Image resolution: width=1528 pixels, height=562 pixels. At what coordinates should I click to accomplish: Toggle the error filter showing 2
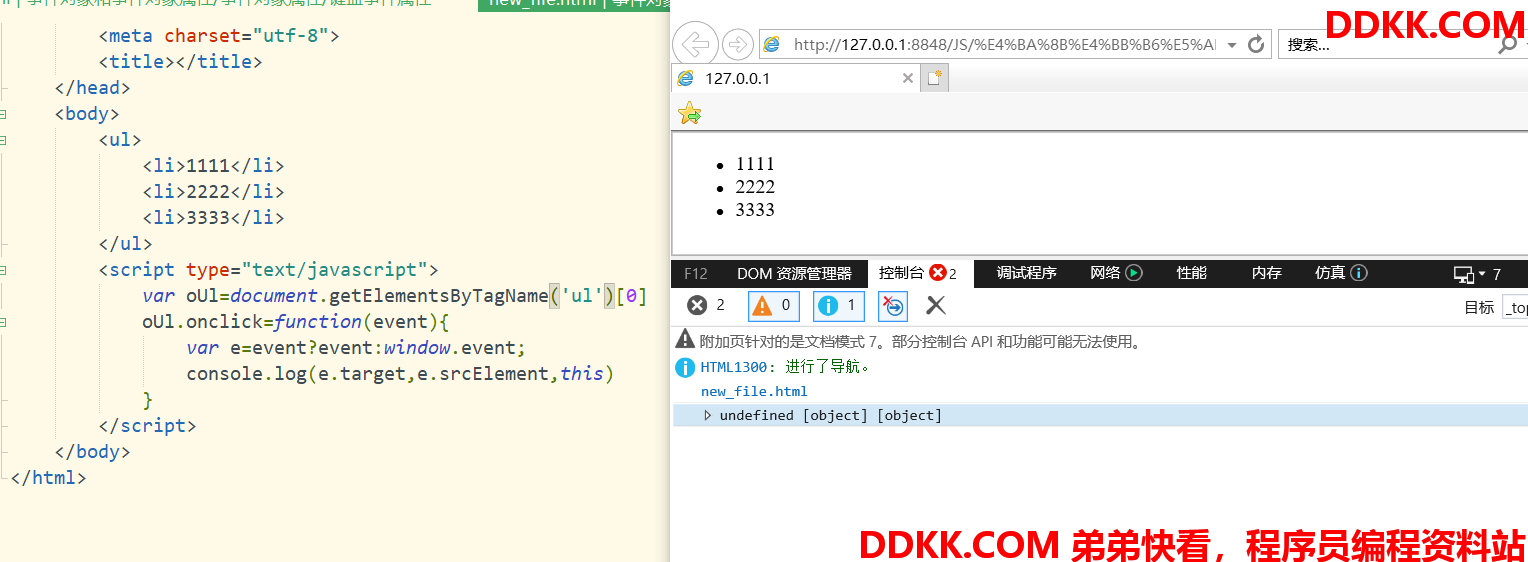tap(706, 306)
